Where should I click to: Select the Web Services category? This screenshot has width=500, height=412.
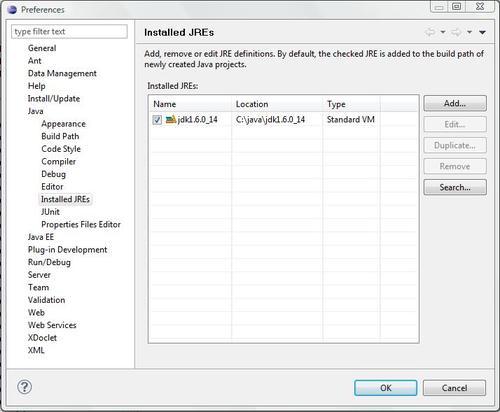click(x=52, y=325)
